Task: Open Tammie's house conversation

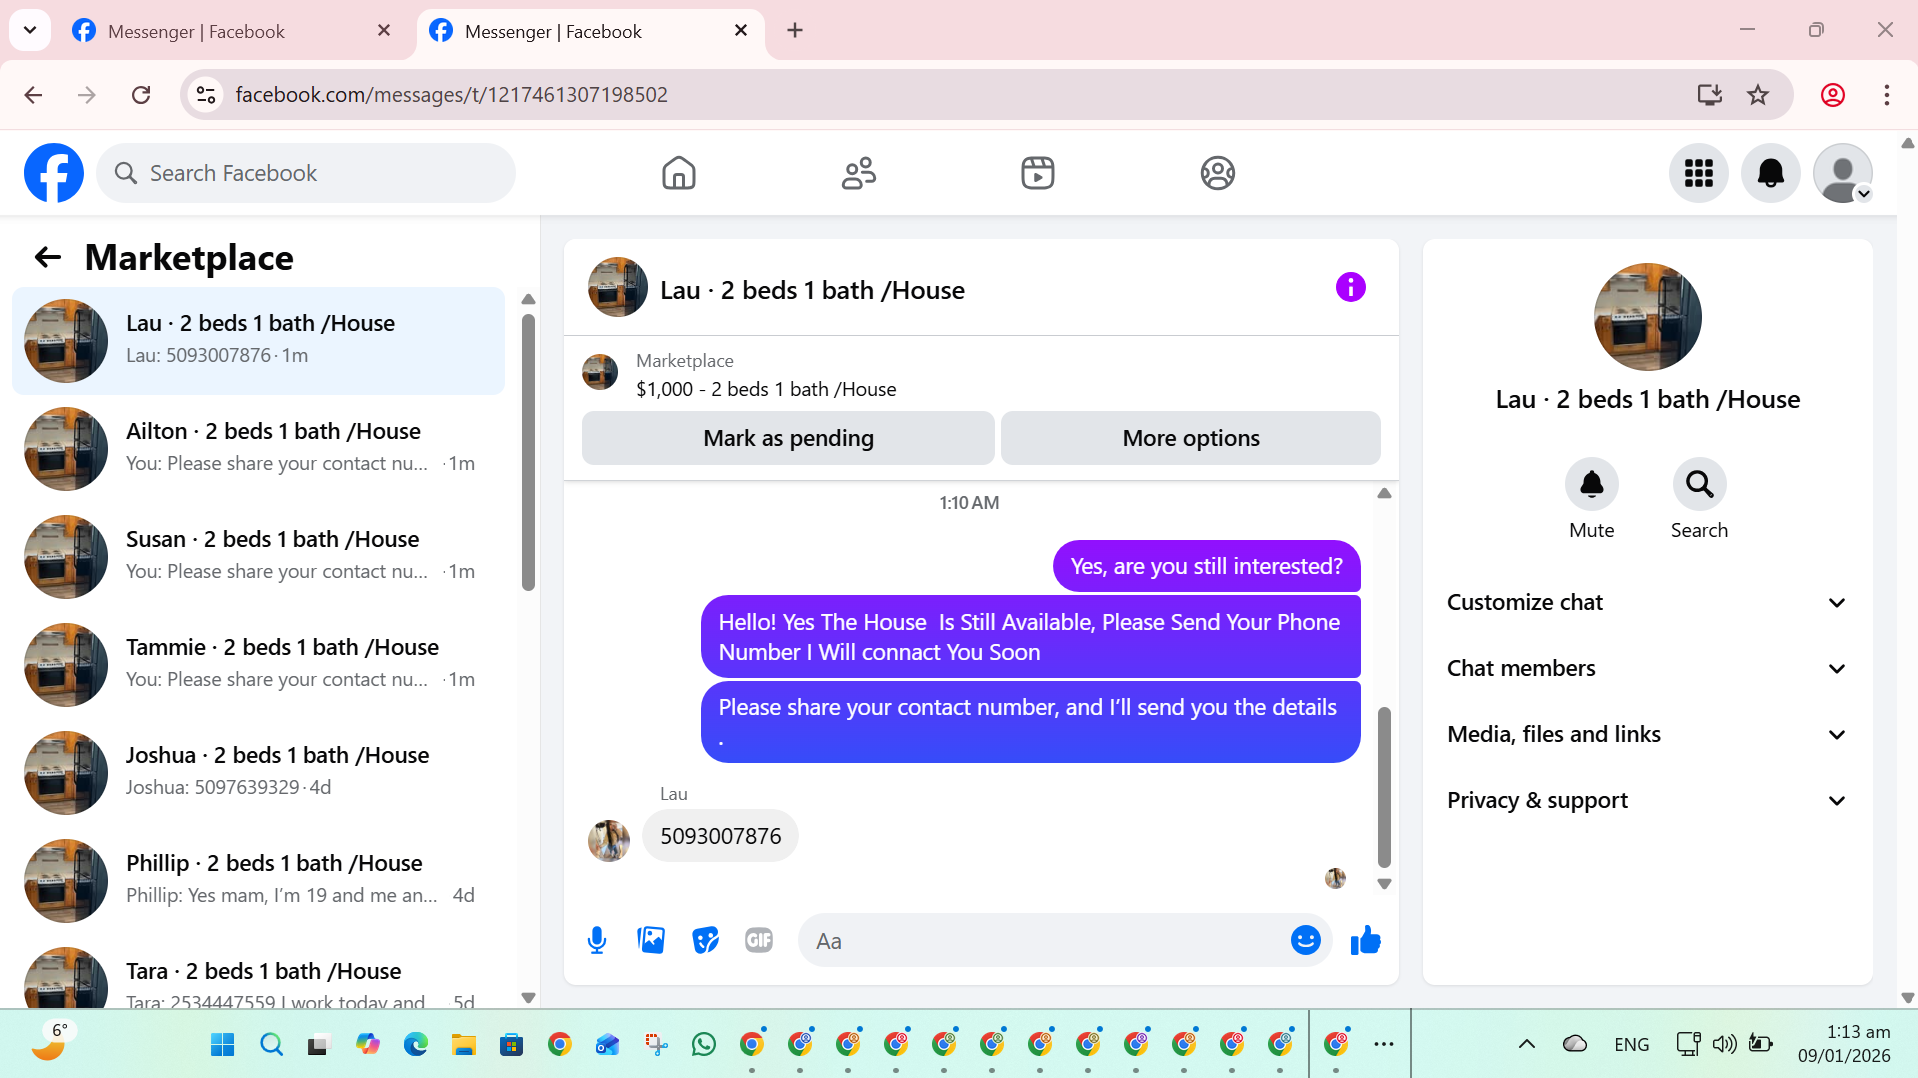Action: point(258,665)
